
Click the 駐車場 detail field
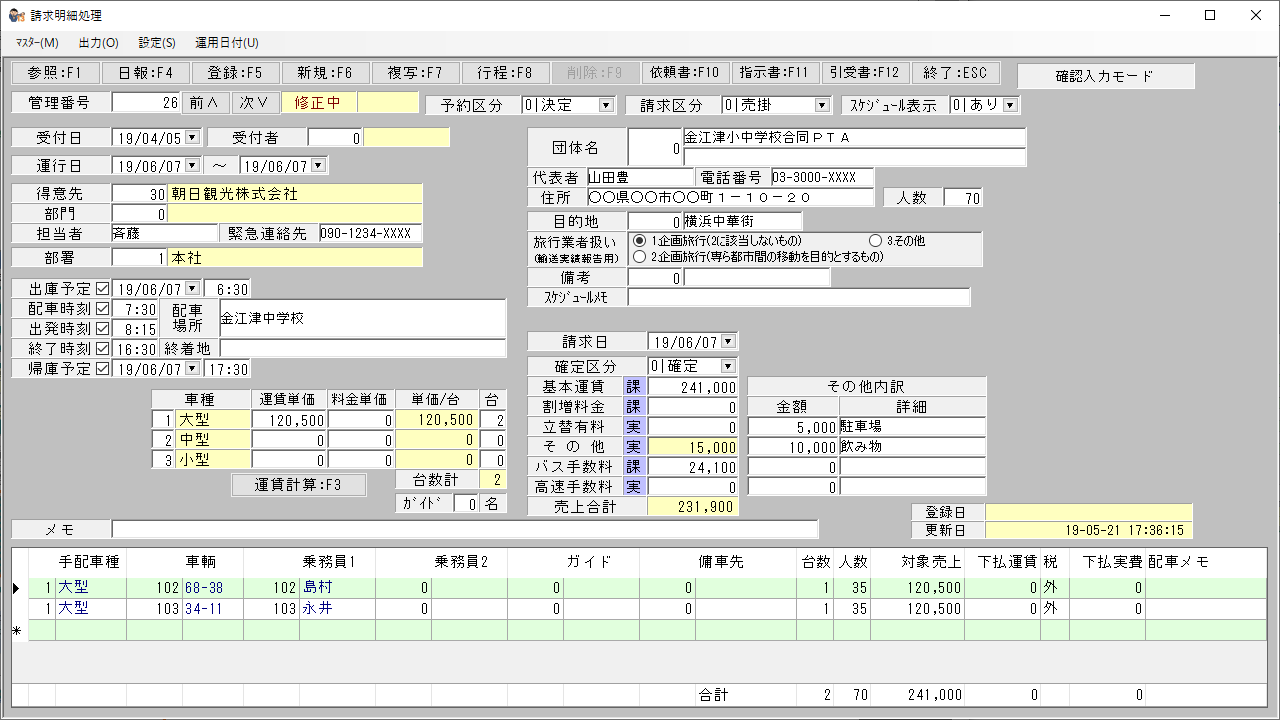point(912,427)
